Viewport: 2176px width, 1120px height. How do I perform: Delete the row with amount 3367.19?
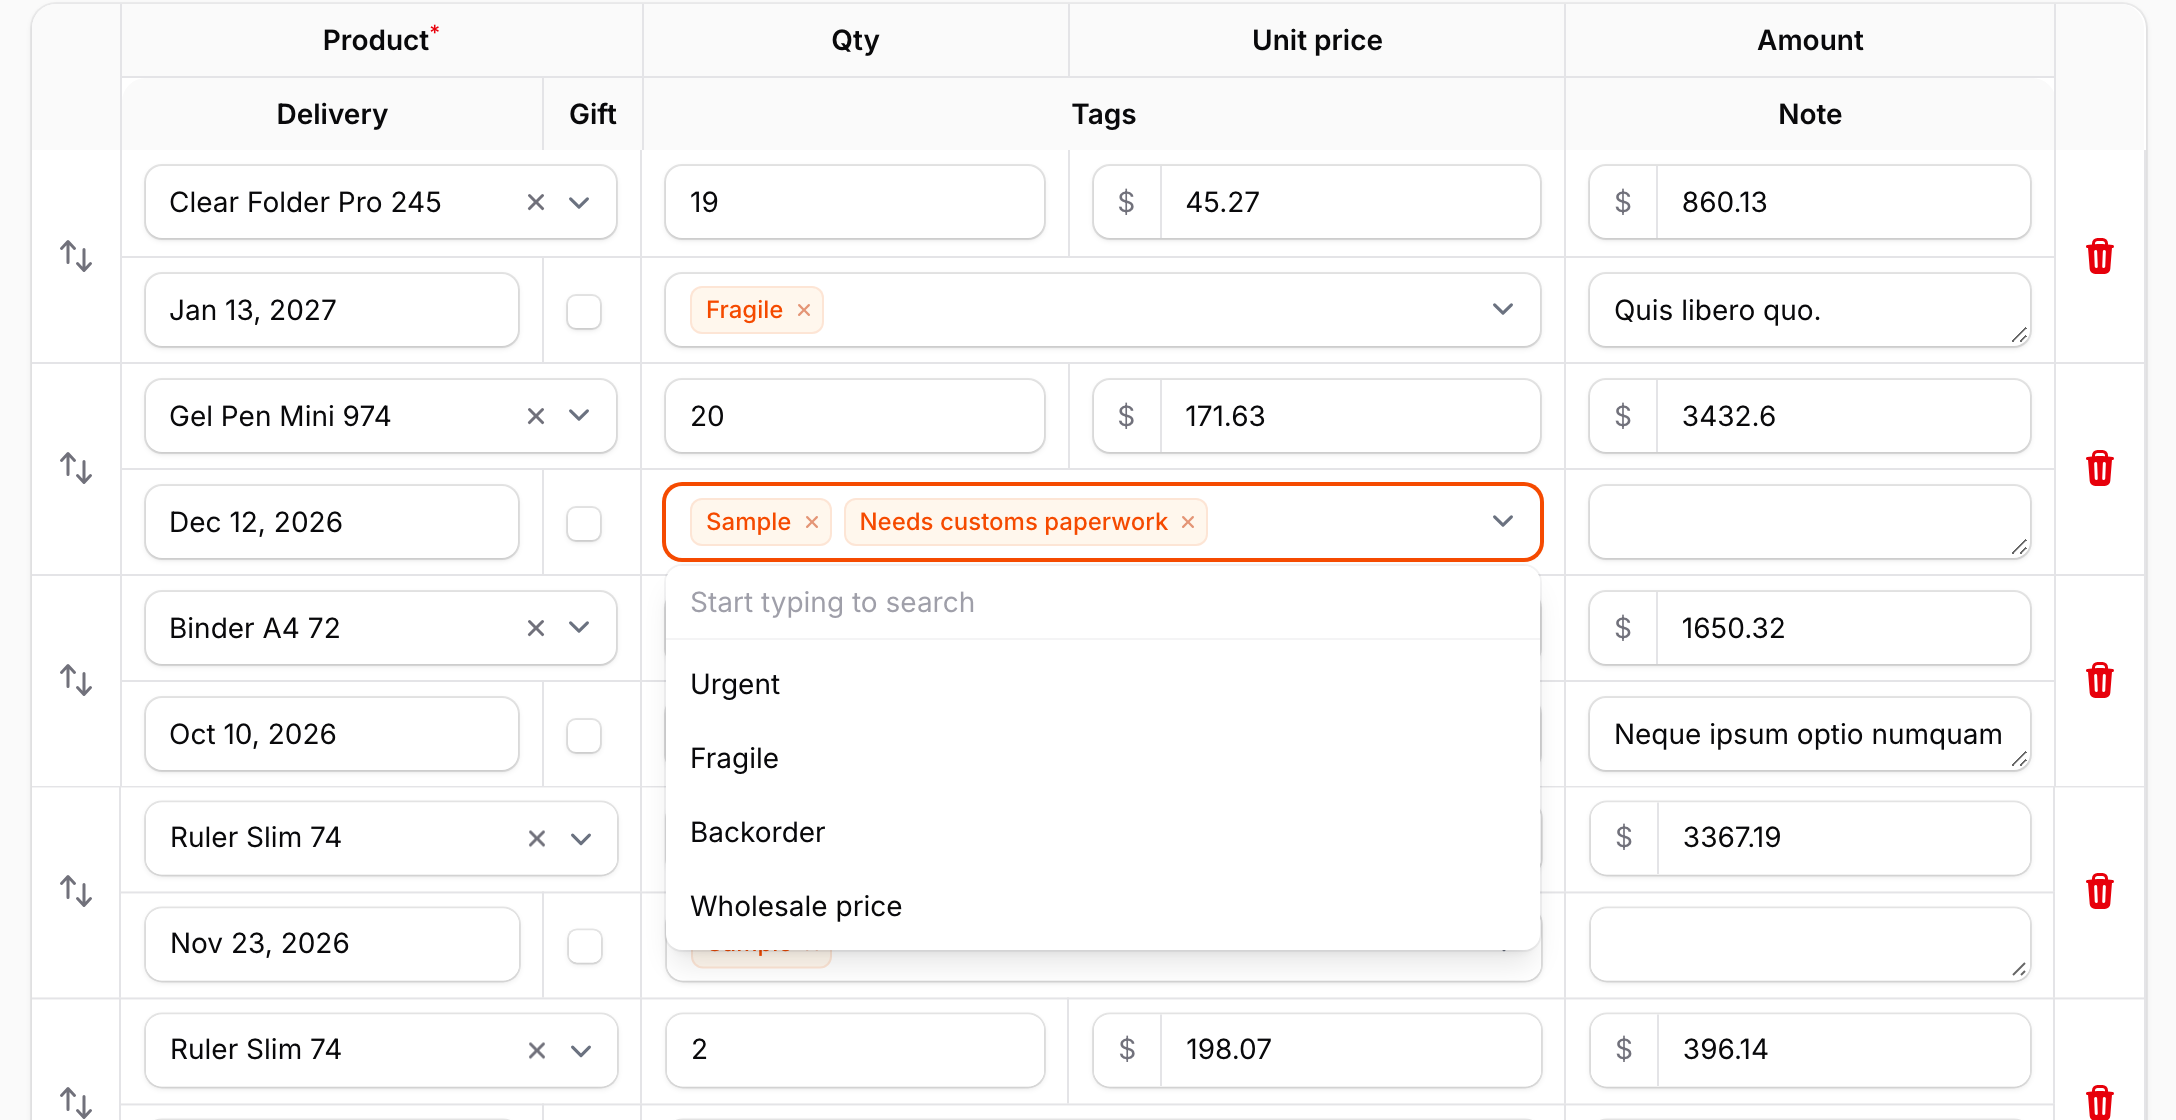pyautogui.click(x=2099, y=891)
